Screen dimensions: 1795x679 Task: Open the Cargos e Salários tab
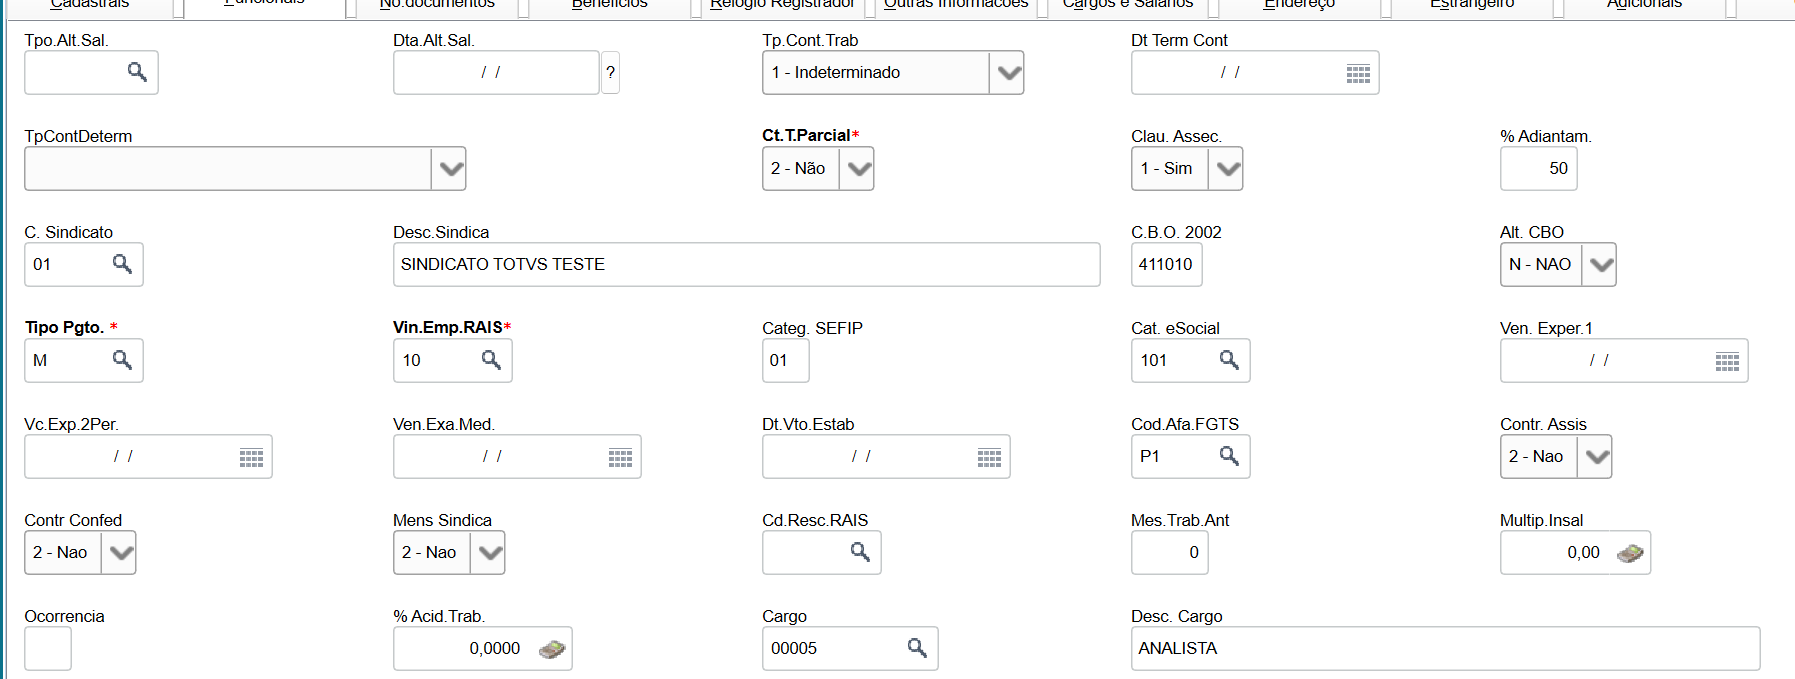[x=1127, y=5]
